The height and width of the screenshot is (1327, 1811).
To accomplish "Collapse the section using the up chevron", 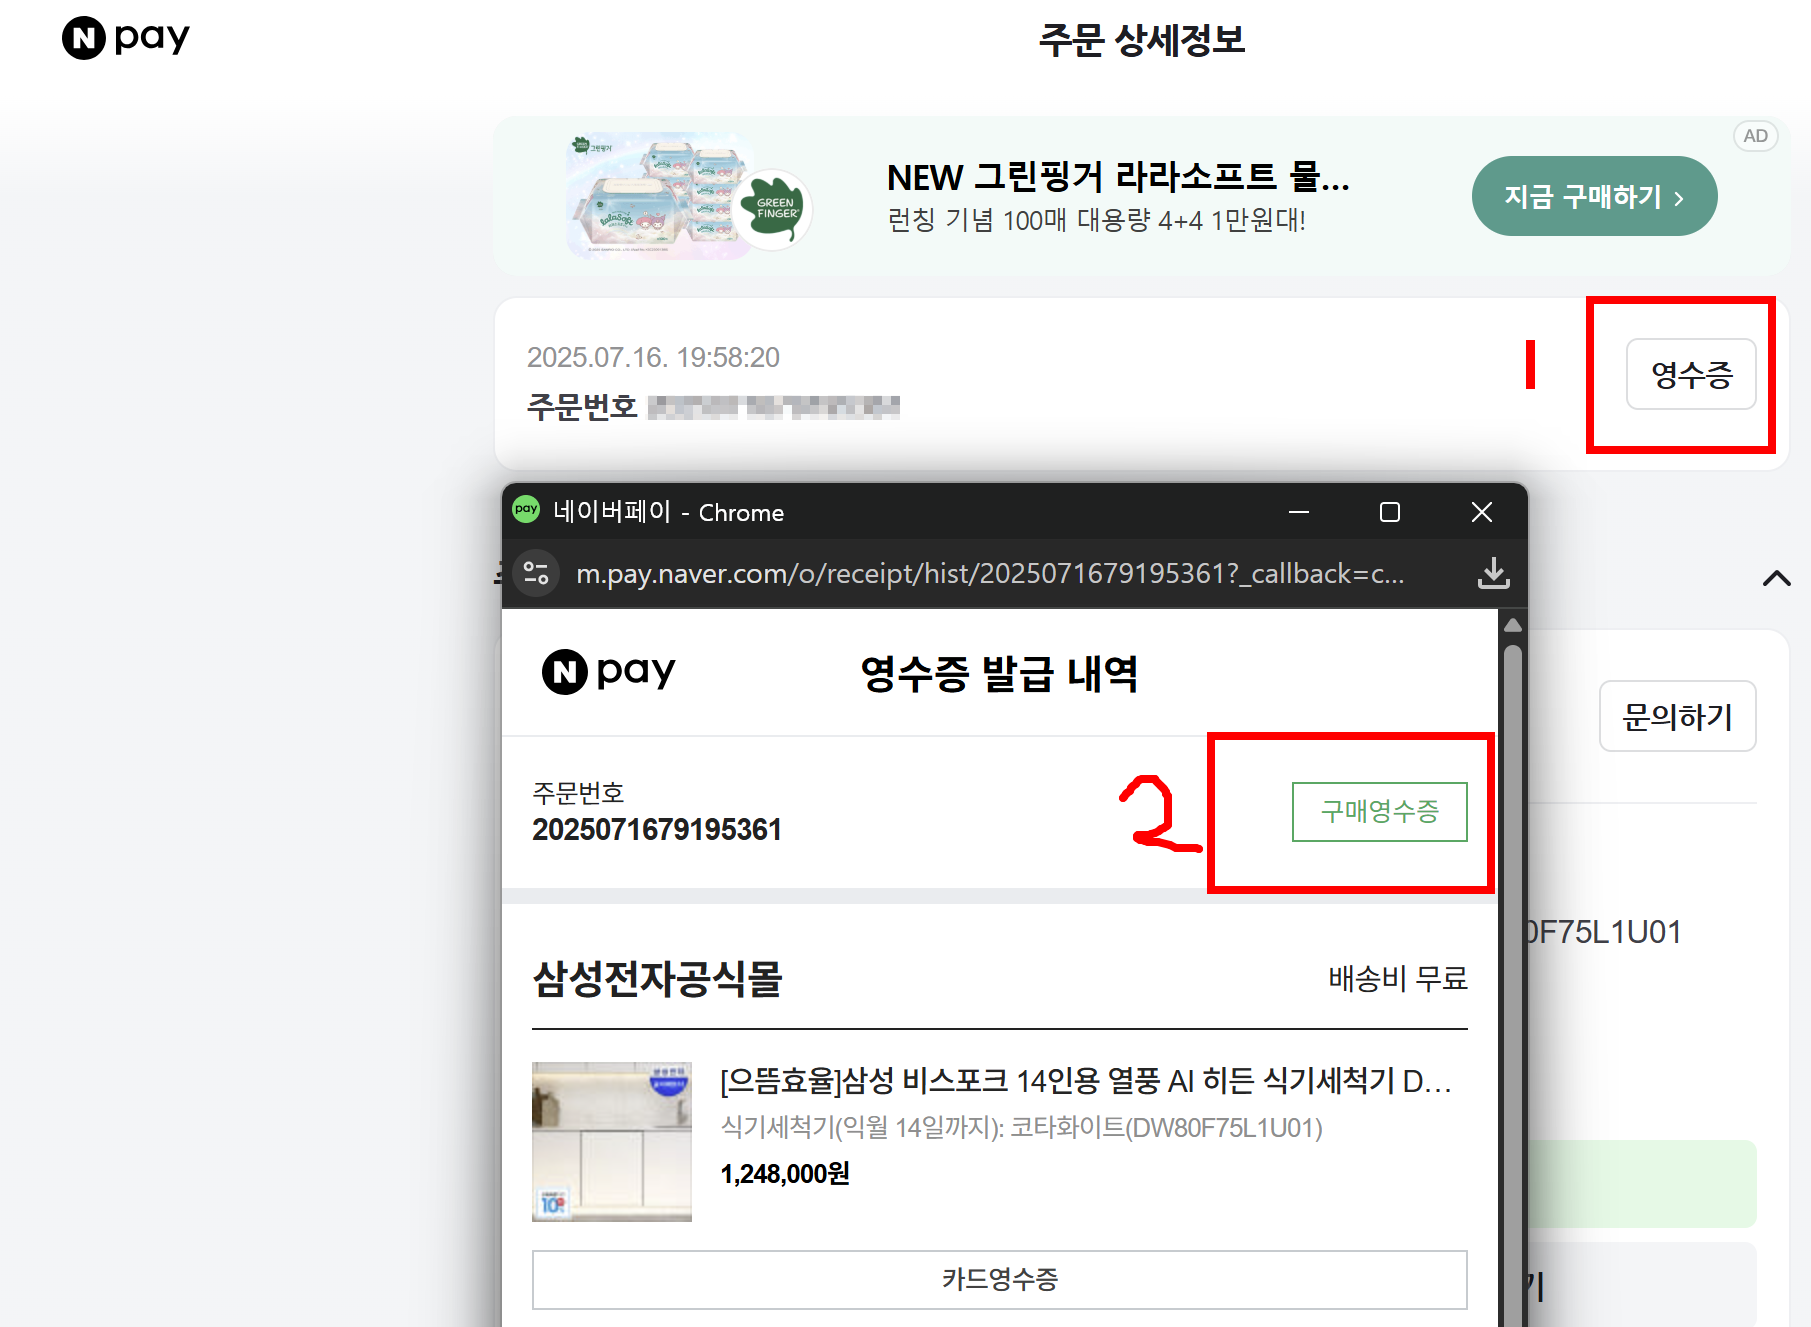I will click(x=1776, y=578).
